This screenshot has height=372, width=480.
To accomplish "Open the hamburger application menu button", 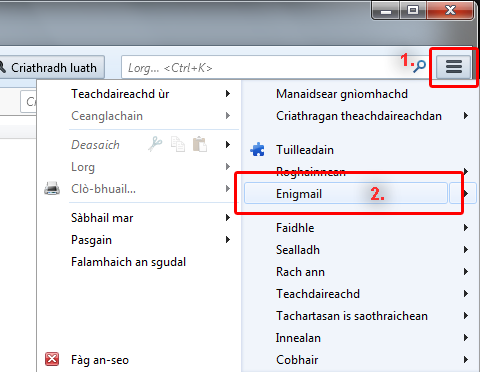I will (454, 67).
